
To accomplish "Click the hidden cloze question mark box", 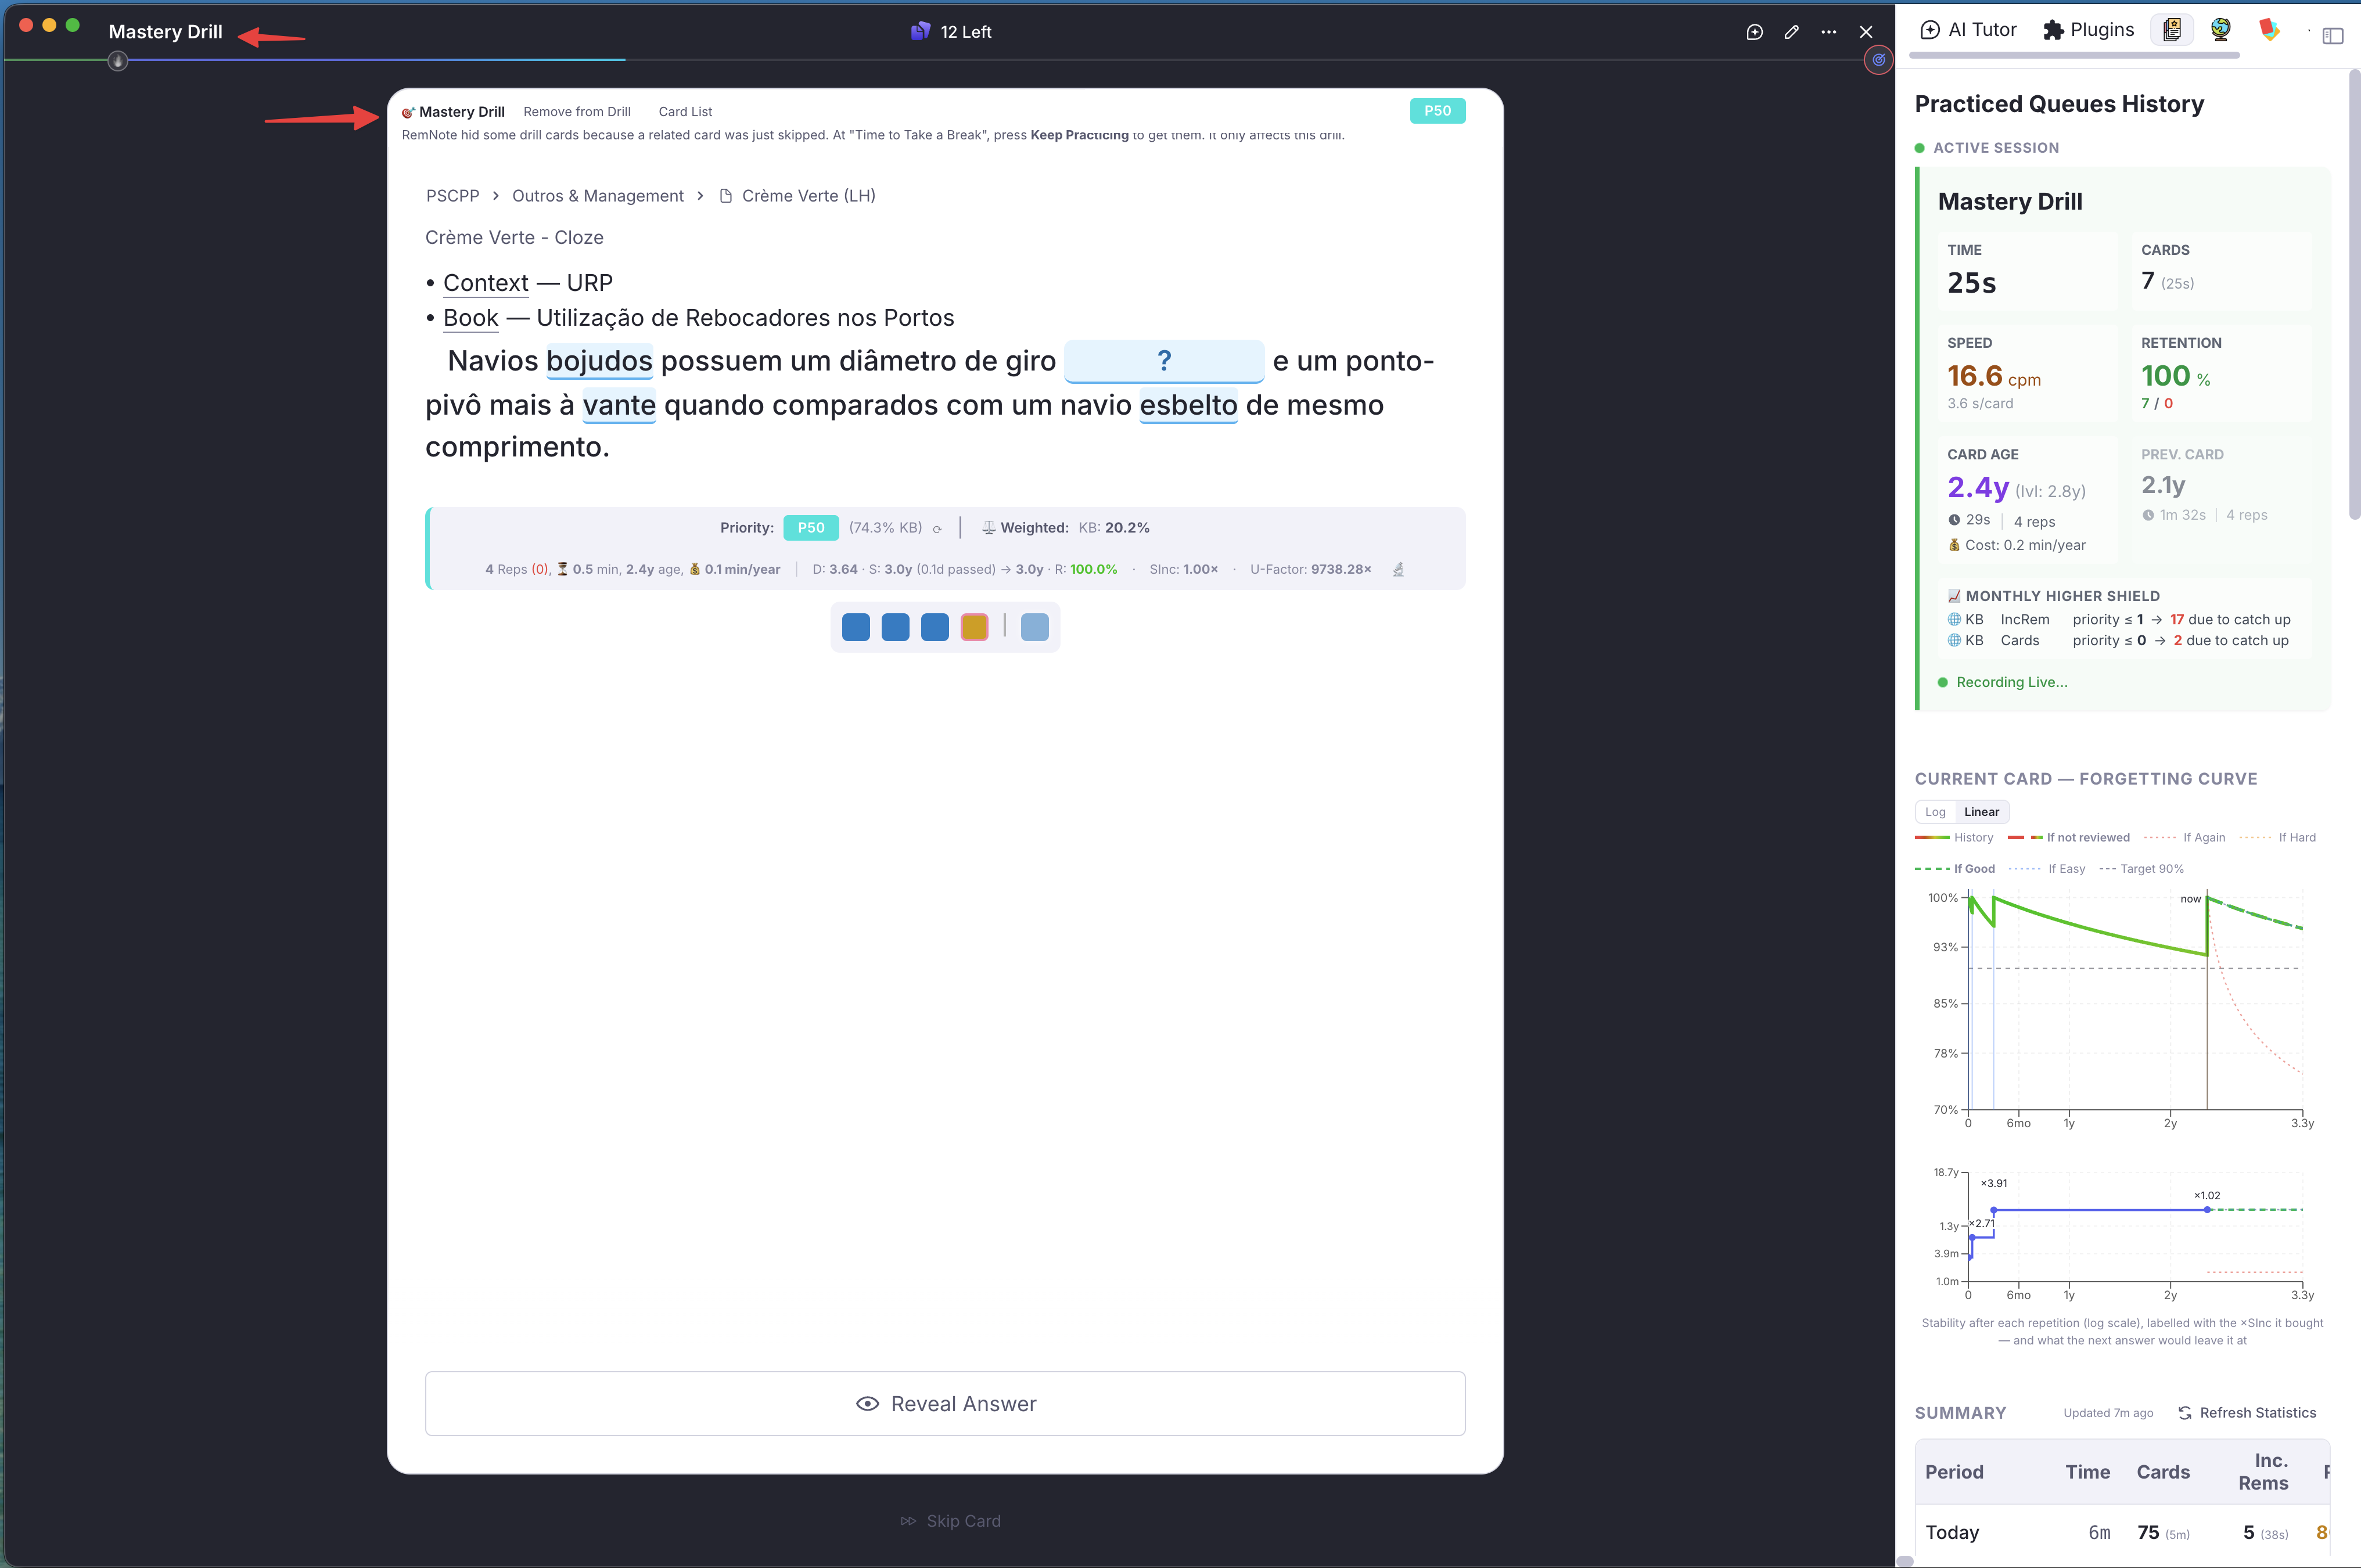I will coord(1164,361).
